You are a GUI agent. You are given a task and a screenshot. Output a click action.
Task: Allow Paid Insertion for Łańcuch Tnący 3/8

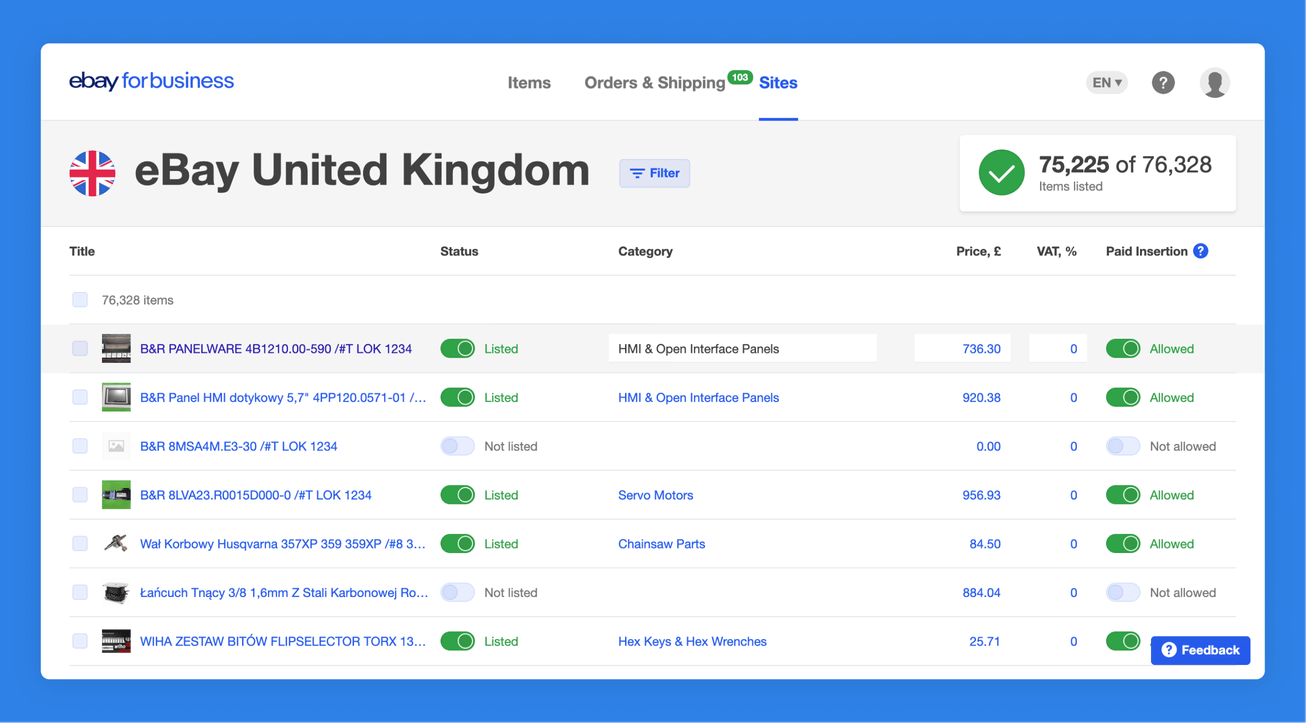1123,593
